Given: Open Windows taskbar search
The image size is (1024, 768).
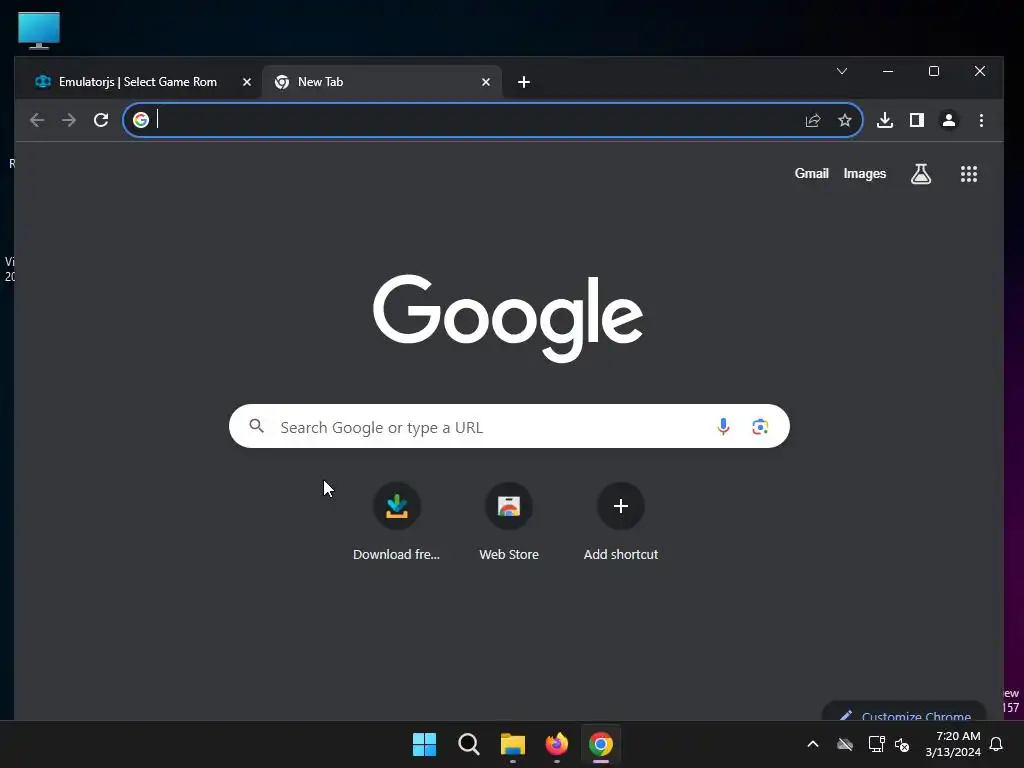Looking at the screenshot, I should 469,744.
